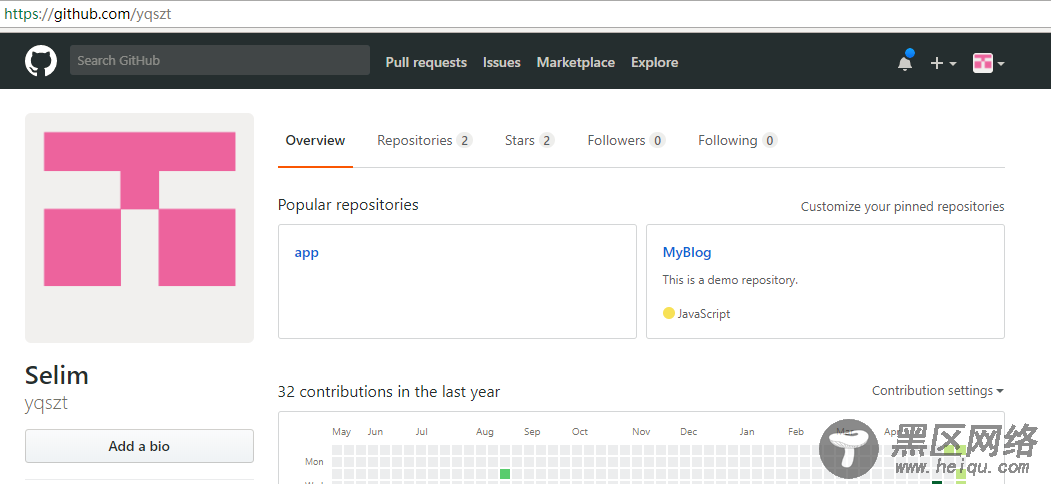Click the "32 contributions in the last year" heading
This screenshot has height=484, width=1051.
pyautogui.click(x=389, y=391)
